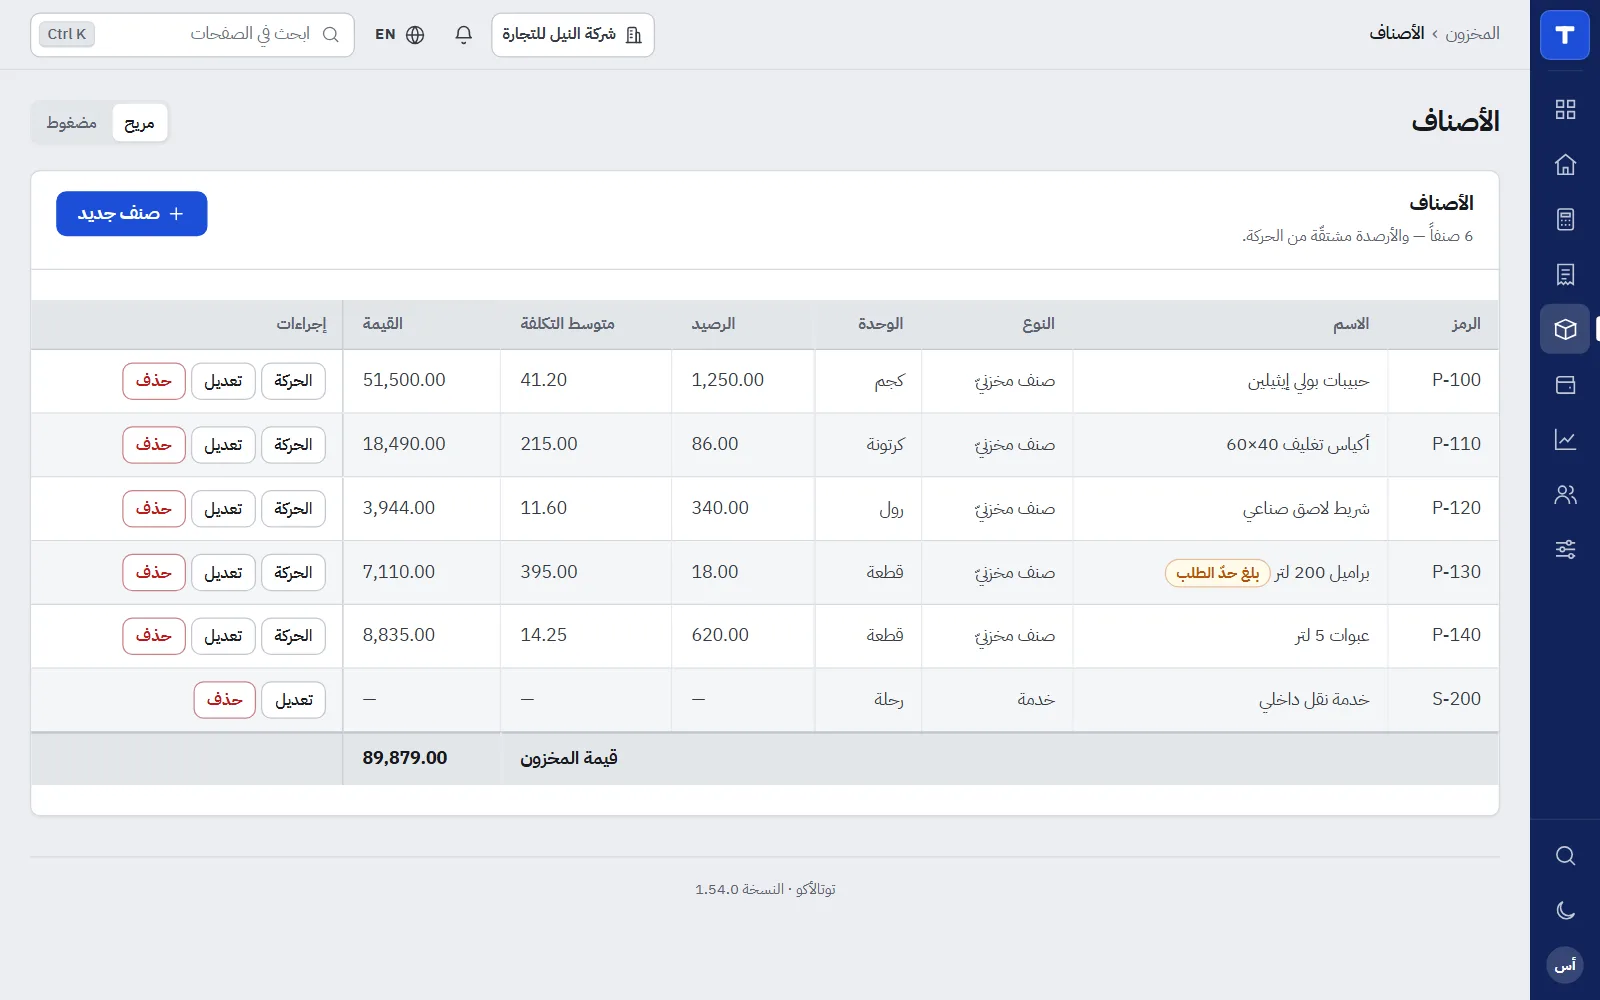
Task: Click the المخزون breadcrumb link
Action: tap(1472, 34)
